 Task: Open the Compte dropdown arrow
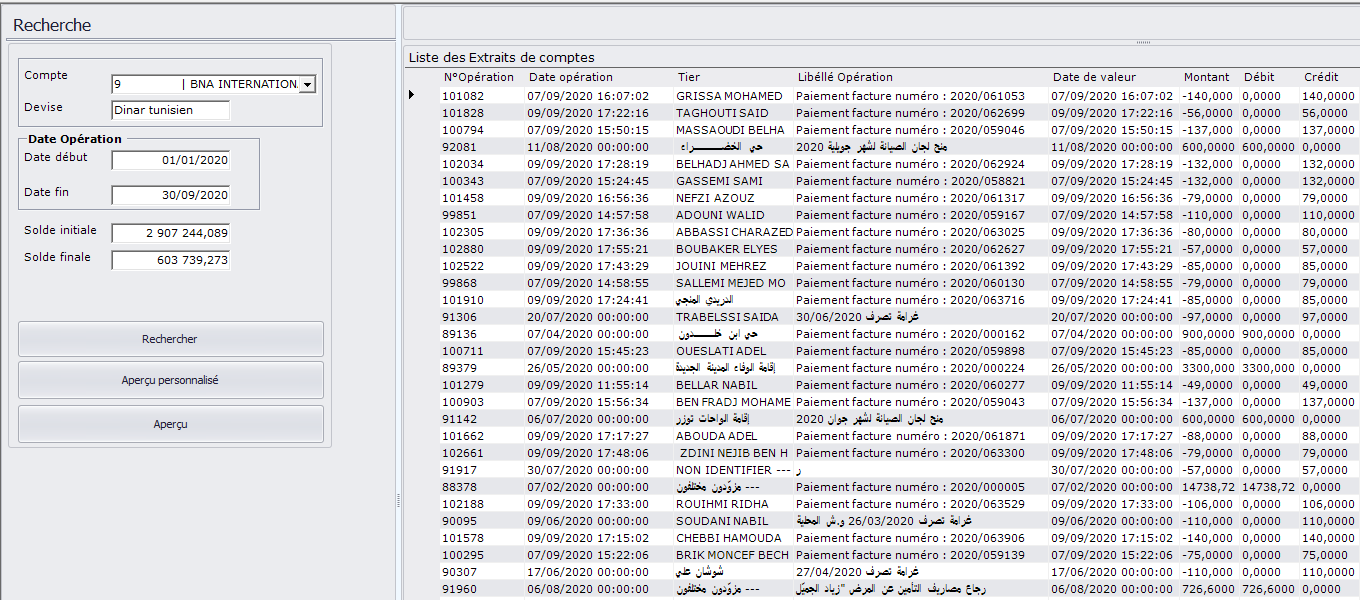coord(307,85)
